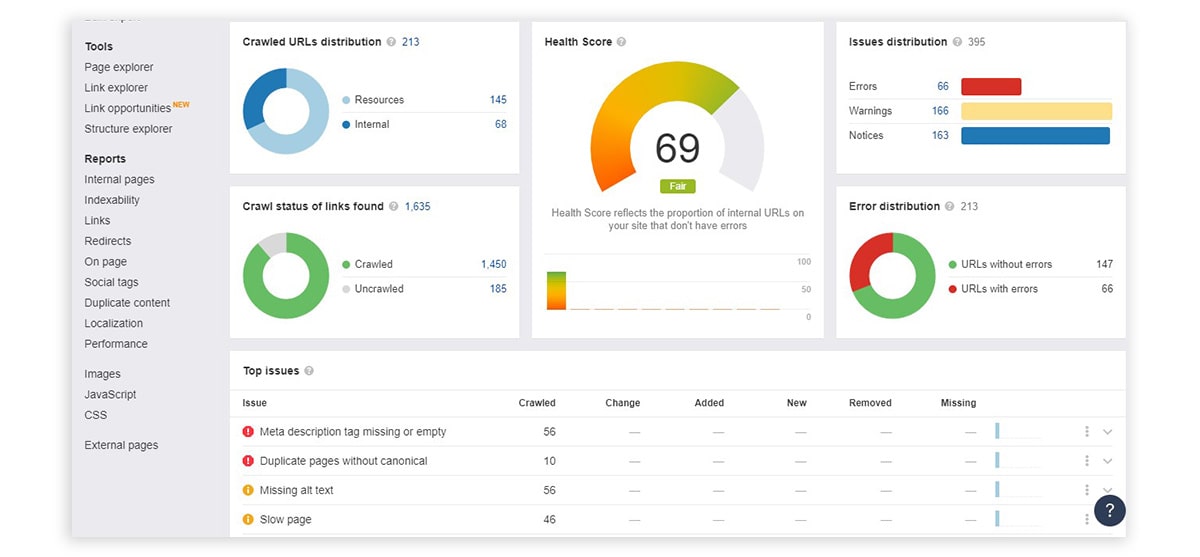Click Errors count 66 in Issues distribution

tap(943, 87)
